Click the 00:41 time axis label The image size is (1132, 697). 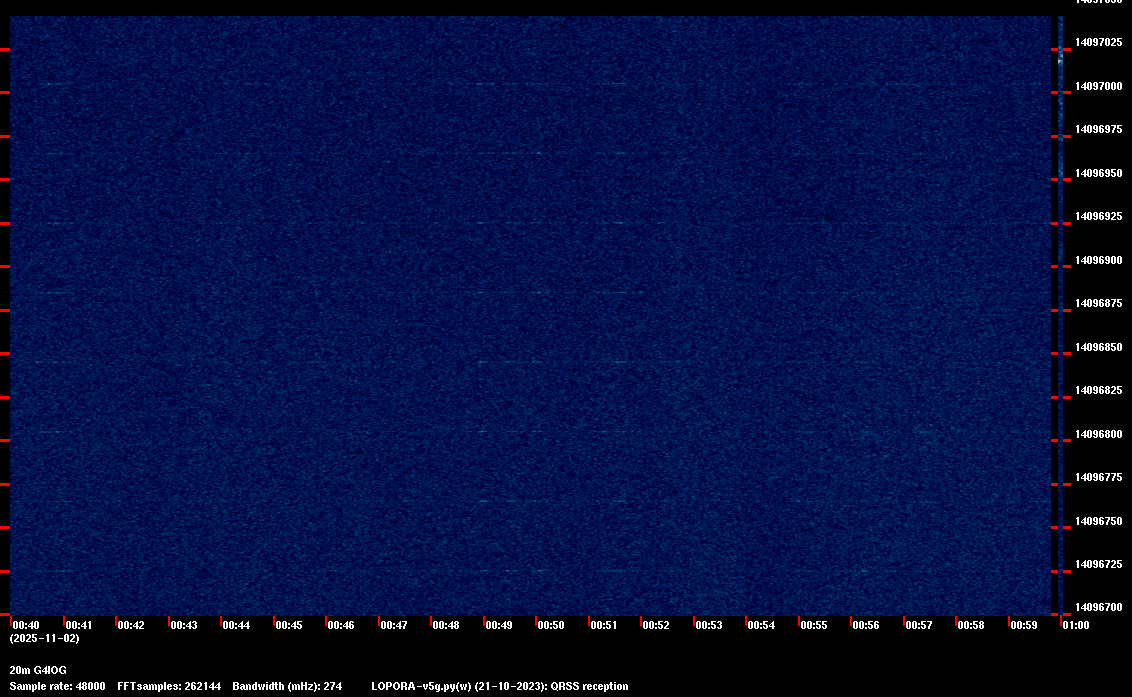coord(79,625)
